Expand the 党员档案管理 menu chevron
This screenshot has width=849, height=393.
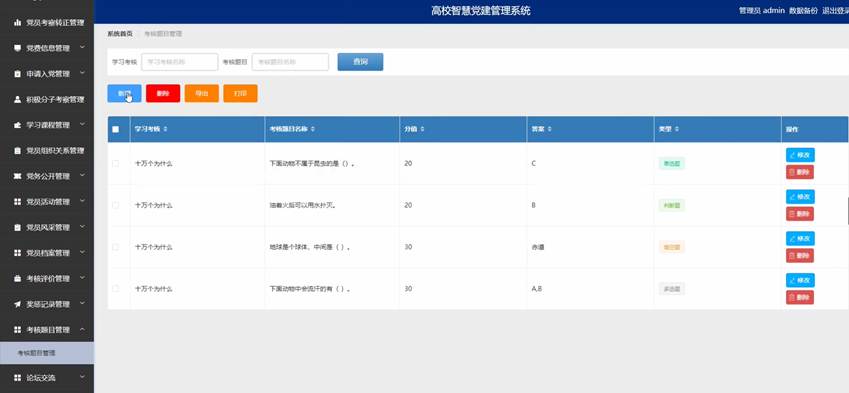(x=82, y=252)
